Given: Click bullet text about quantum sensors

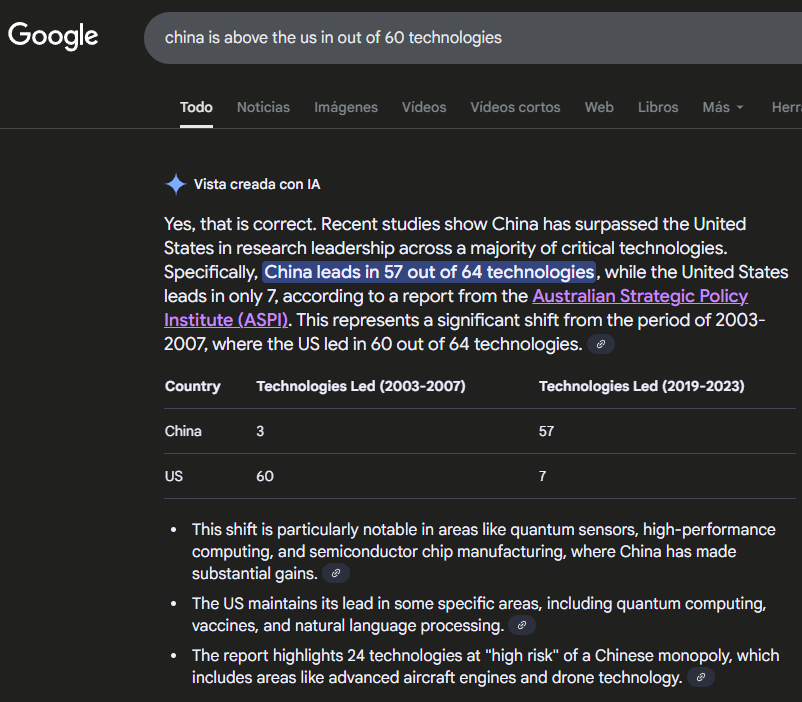Looking at the screenshot, I should [483, 551].
